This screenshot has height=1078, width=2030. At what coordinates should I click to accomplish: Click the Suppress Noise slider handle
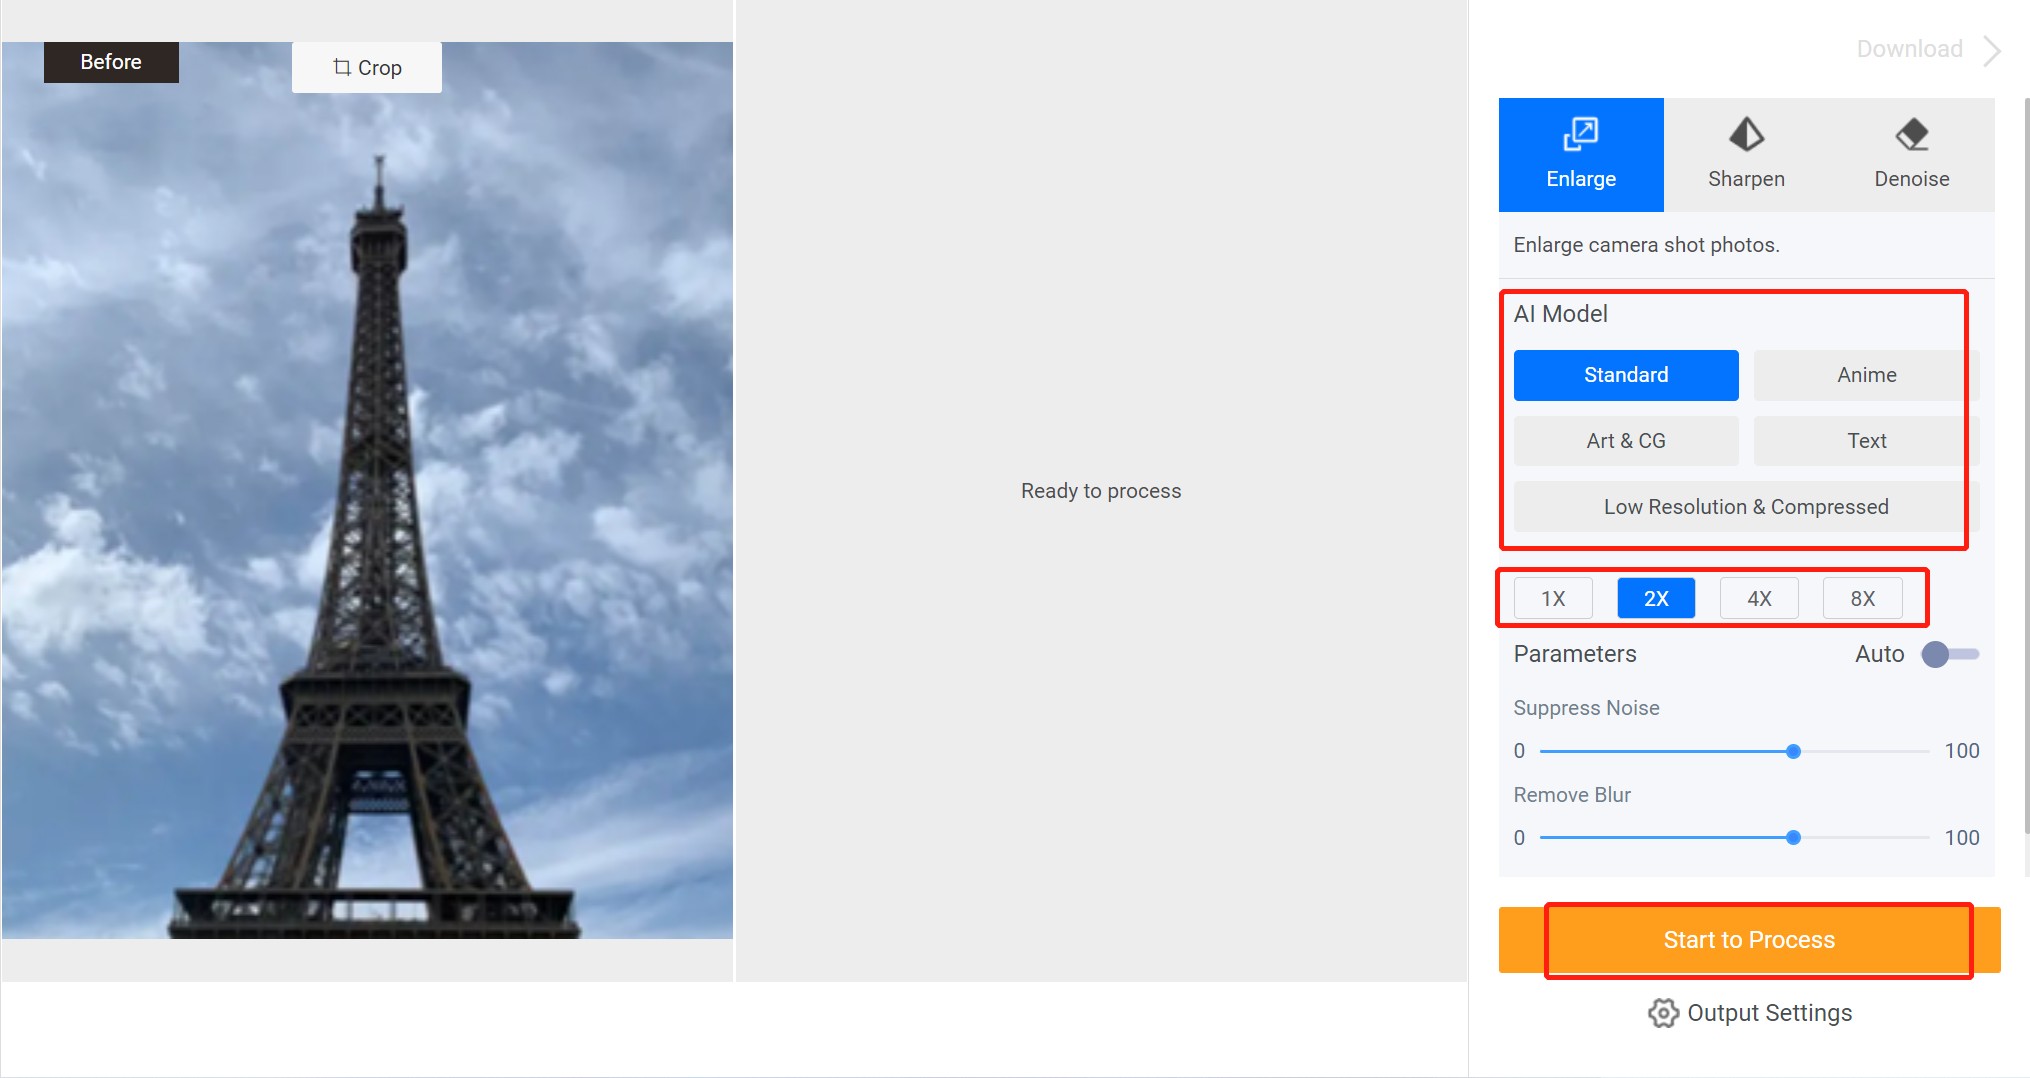pyautogui.click(x=1793, y=751)
